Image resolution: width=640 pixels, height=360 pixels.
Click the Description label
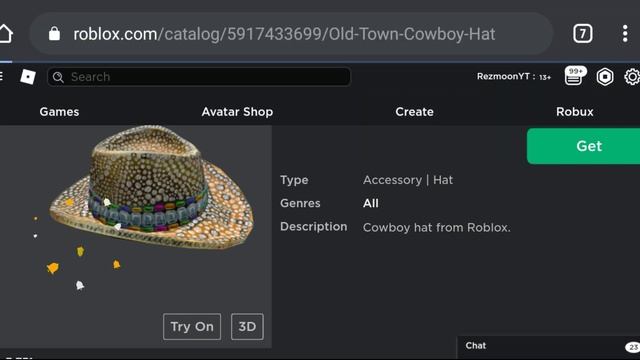coord(313,227)
